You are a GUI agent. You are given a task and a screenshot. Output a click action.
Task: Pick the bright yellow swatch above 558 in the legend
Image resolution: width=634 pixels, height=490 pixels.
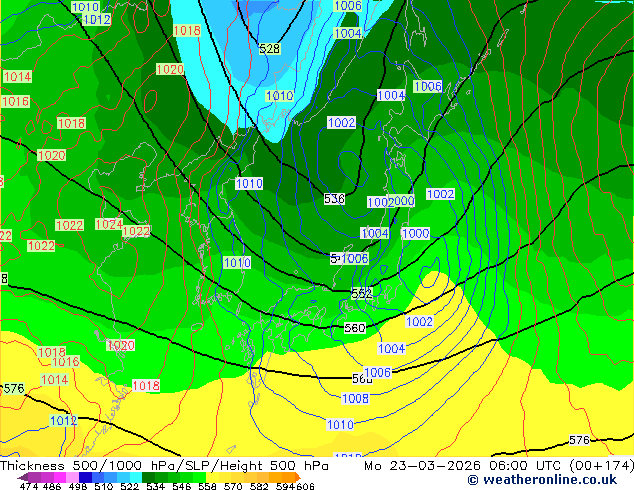click(x=212, y=477)
